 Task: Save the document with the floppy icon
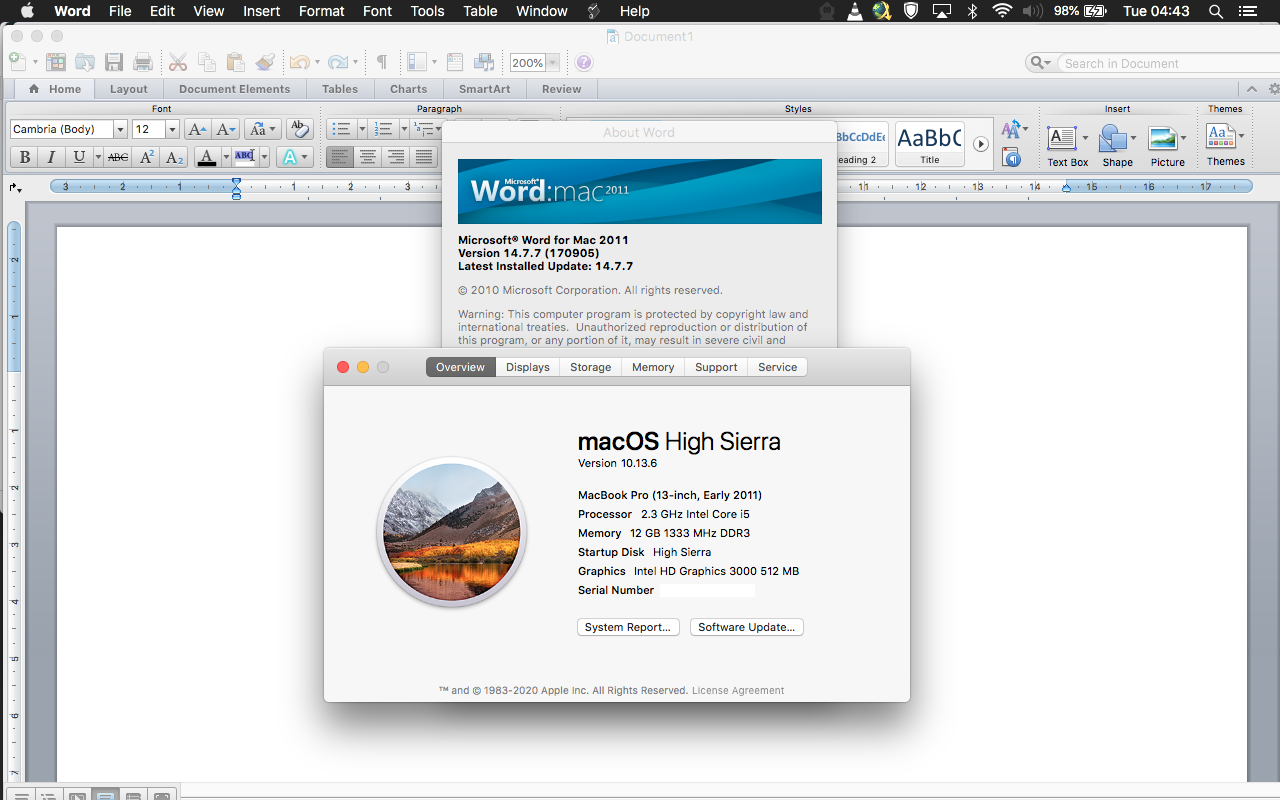coord(114,62)
